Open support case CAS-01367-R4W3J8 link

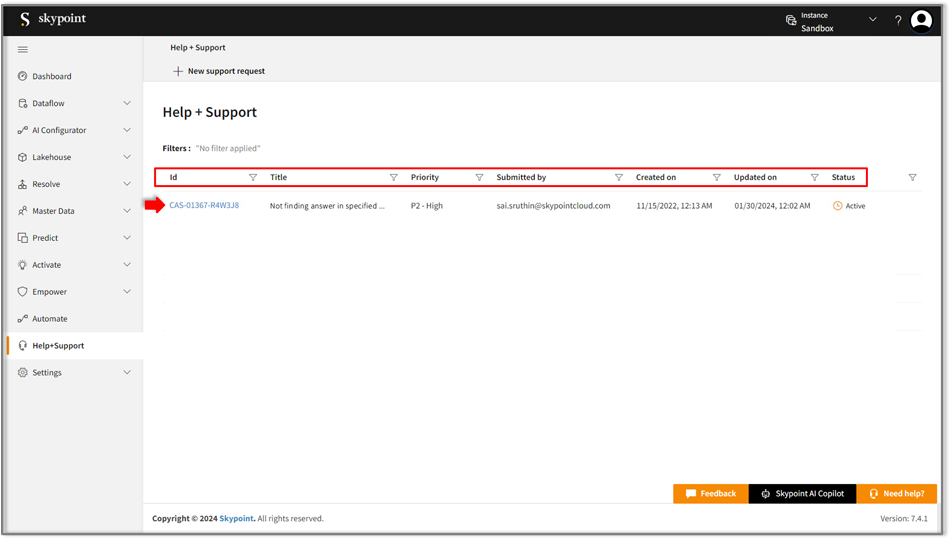click(x=204, y=206)
